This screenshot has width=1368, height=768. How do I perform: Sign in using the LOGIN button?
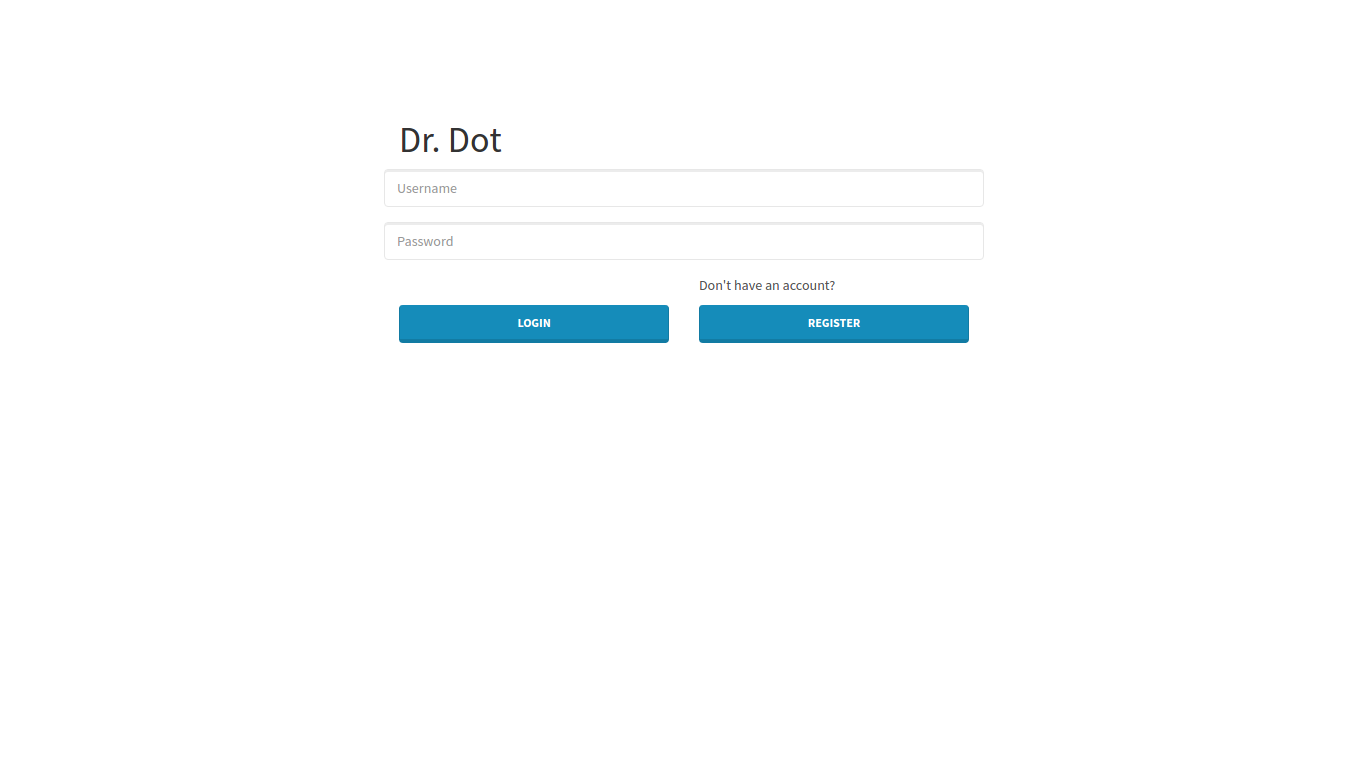534,324
